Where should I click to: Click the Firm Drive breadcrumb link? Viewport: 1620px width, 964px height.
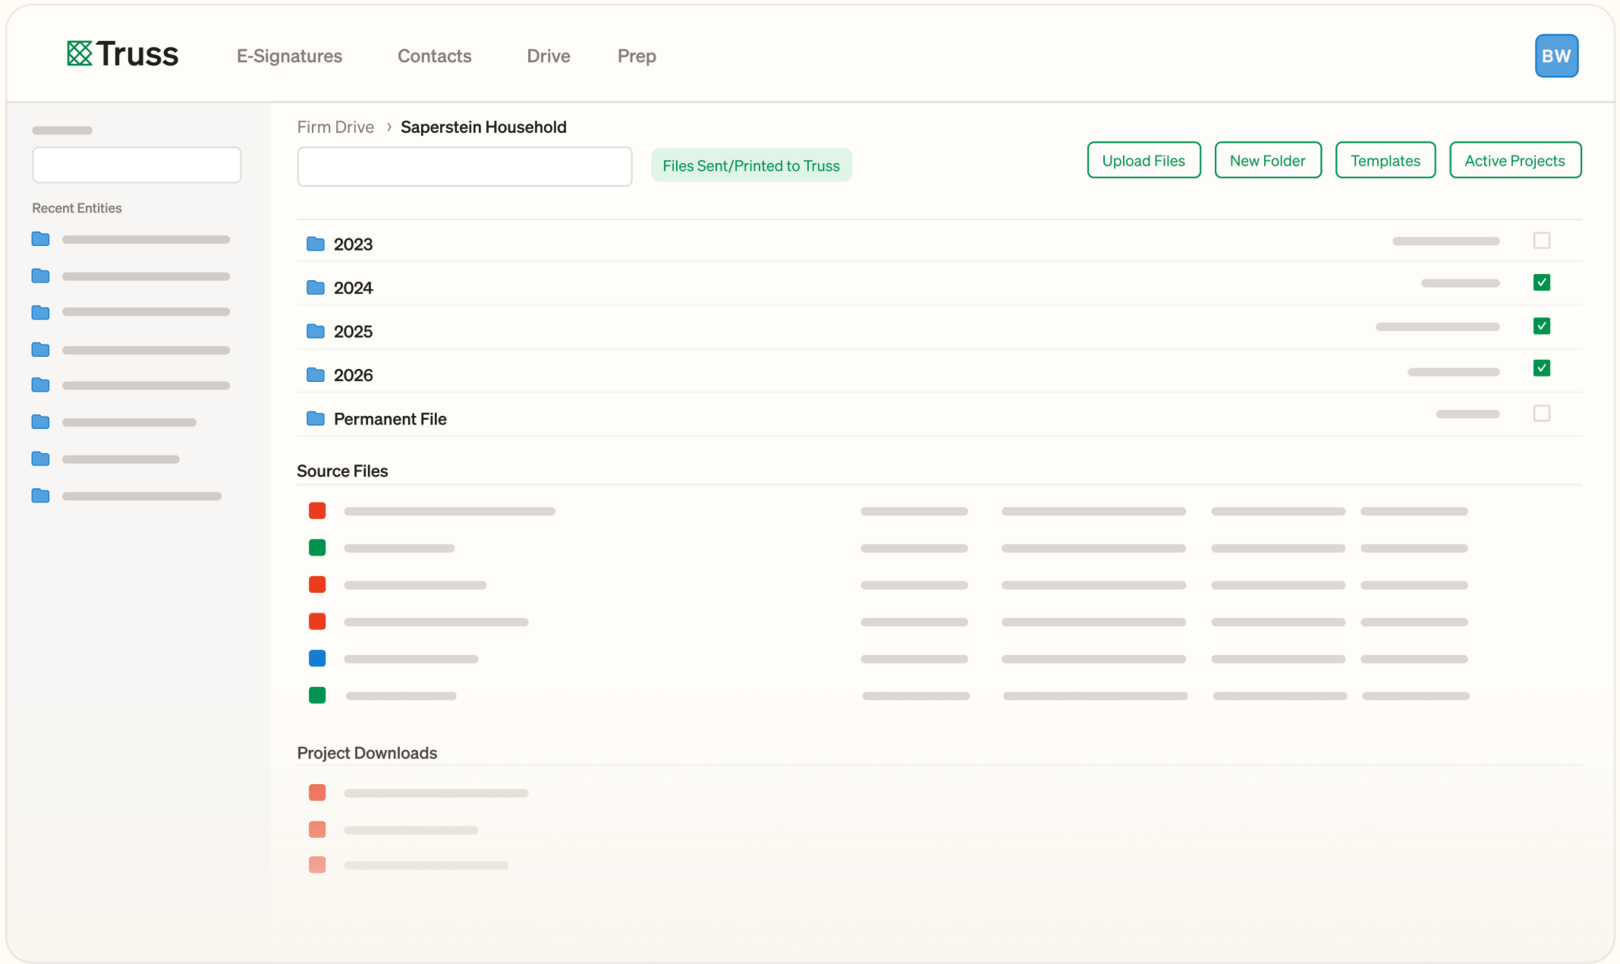335,127
